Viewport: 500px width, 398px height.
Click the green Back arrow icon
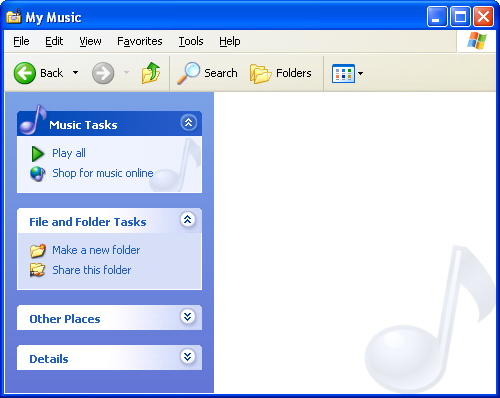point(25,73)
